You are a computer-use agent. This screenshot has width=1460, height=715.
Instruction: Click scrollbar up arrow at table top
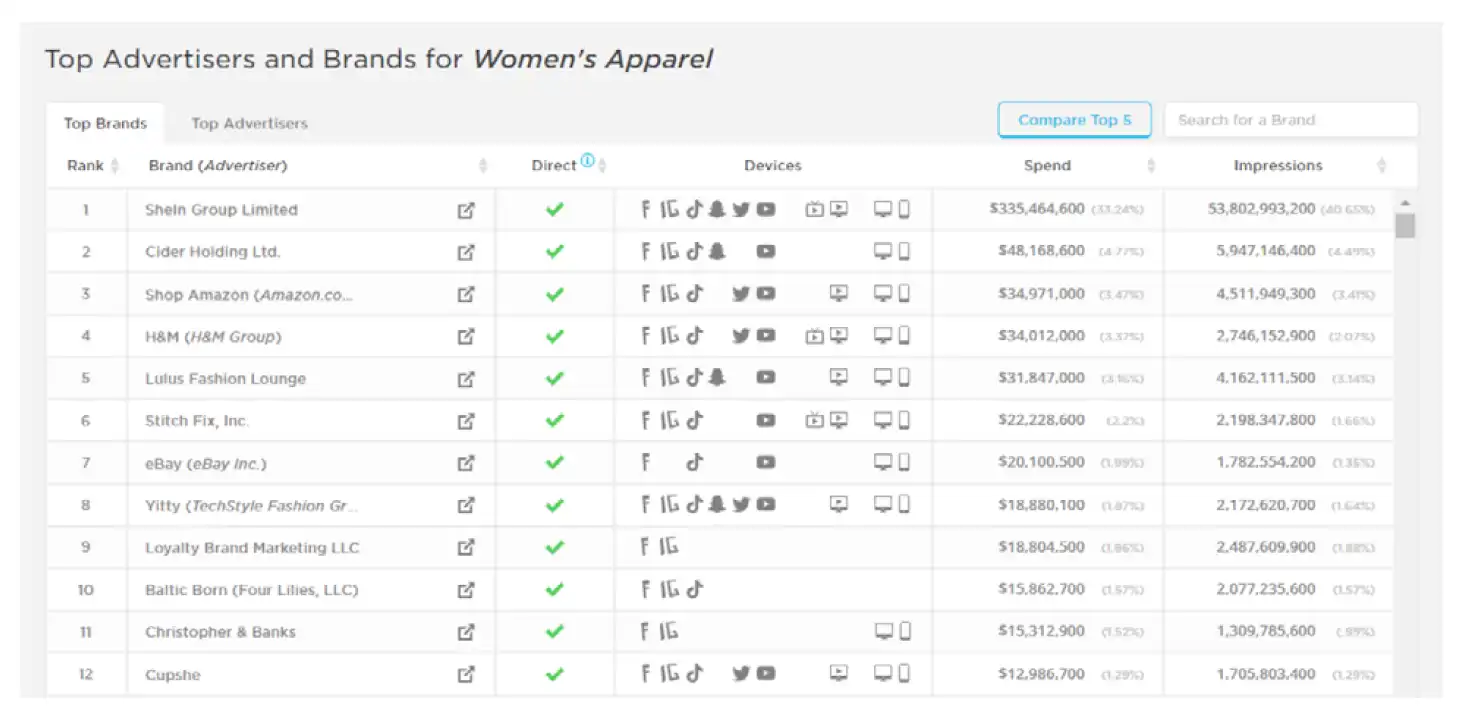click(x=1405, y=203)
